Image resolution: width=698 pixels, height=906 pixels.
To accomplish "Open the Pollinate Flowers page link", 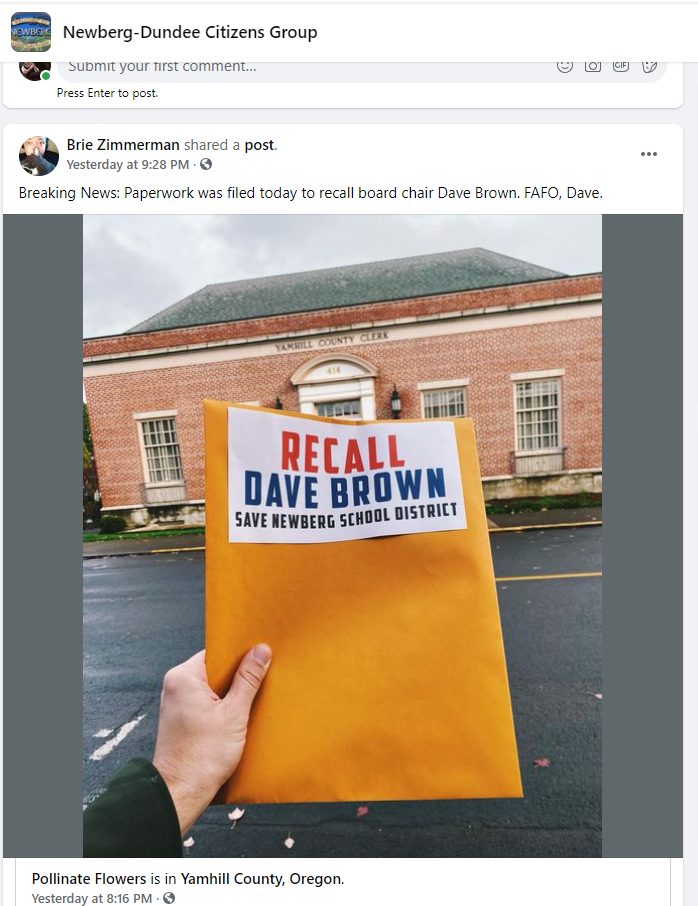I will (x=89, y=879).
